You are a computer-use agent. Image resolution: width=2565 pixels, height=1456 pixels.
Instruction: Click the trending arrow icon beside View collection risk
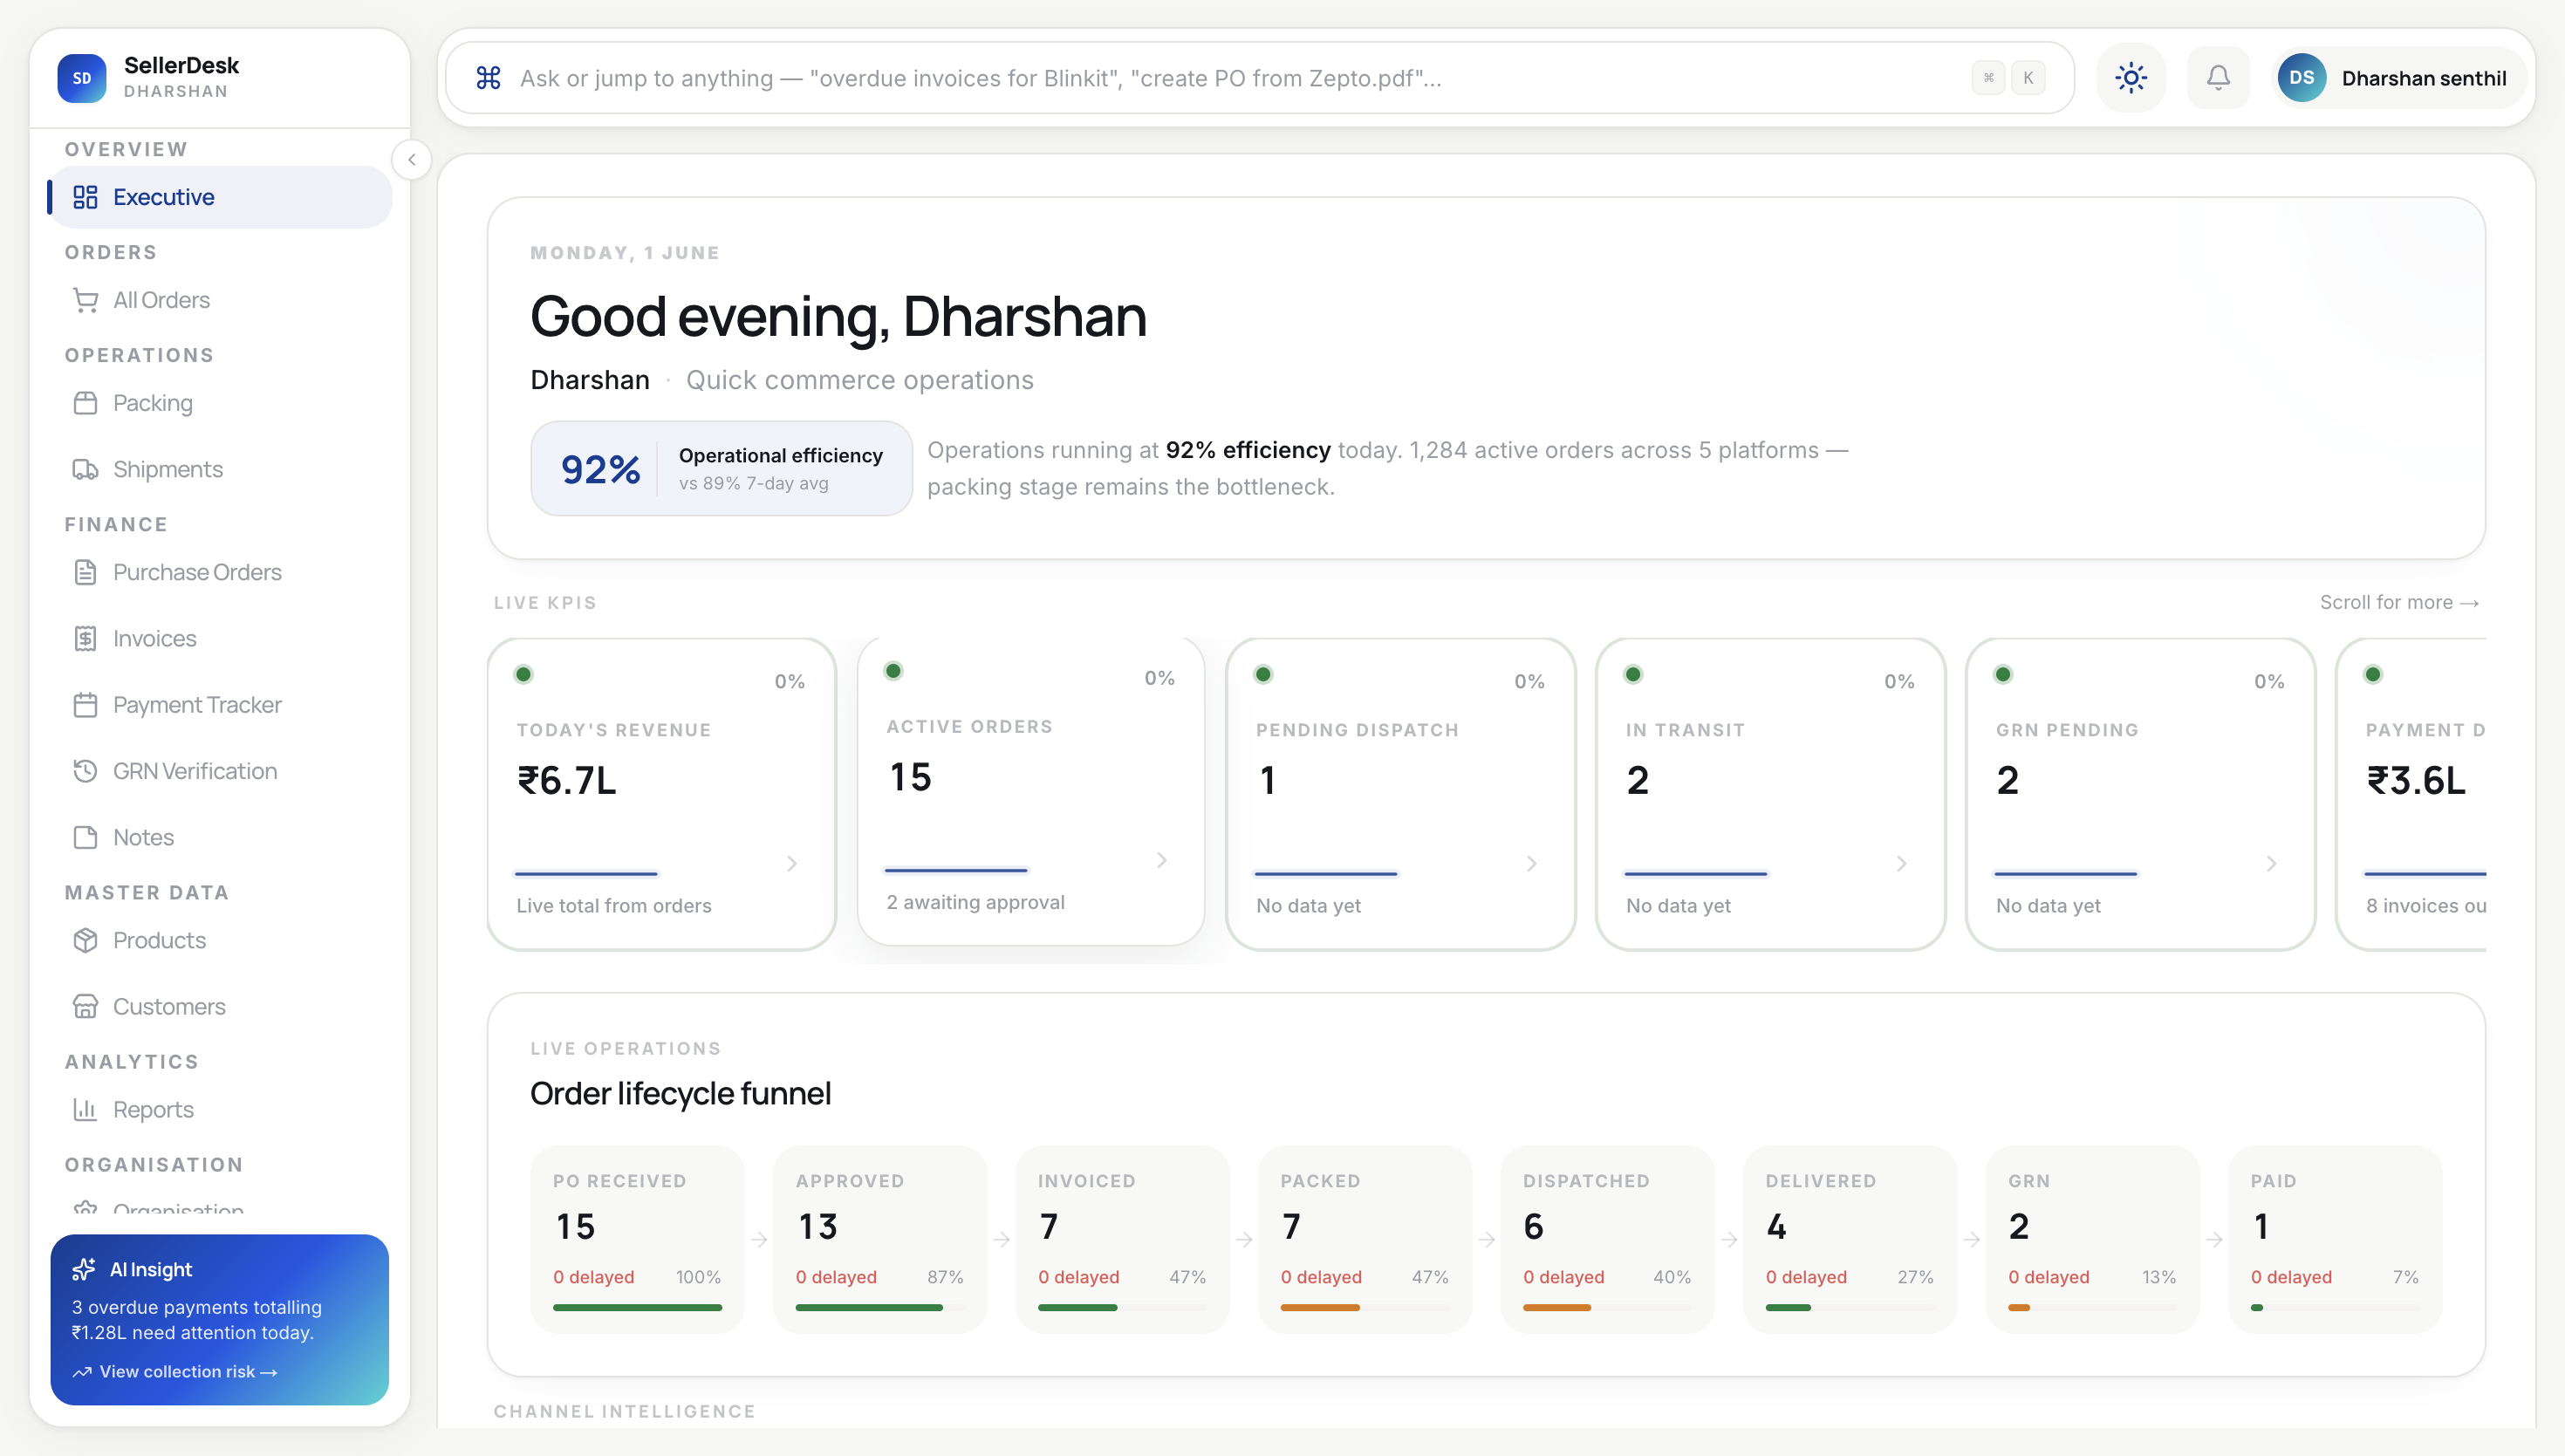coord(82,1372)
